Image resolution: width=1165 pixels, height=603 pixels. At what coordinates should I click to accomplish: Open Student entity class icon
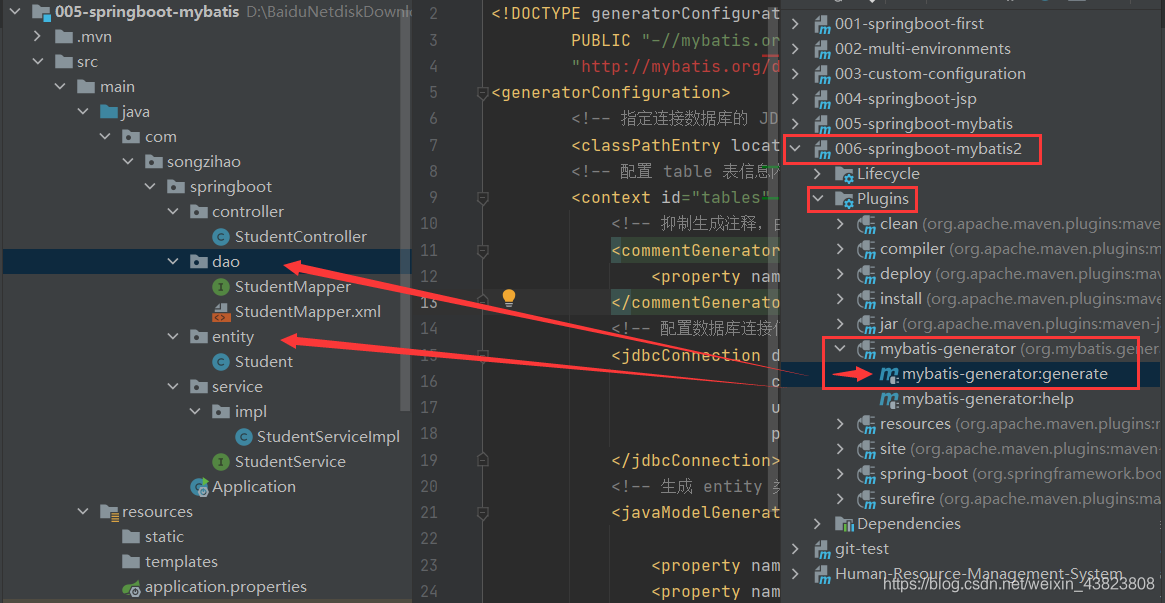pyautogui.click(x=221, y=362)
